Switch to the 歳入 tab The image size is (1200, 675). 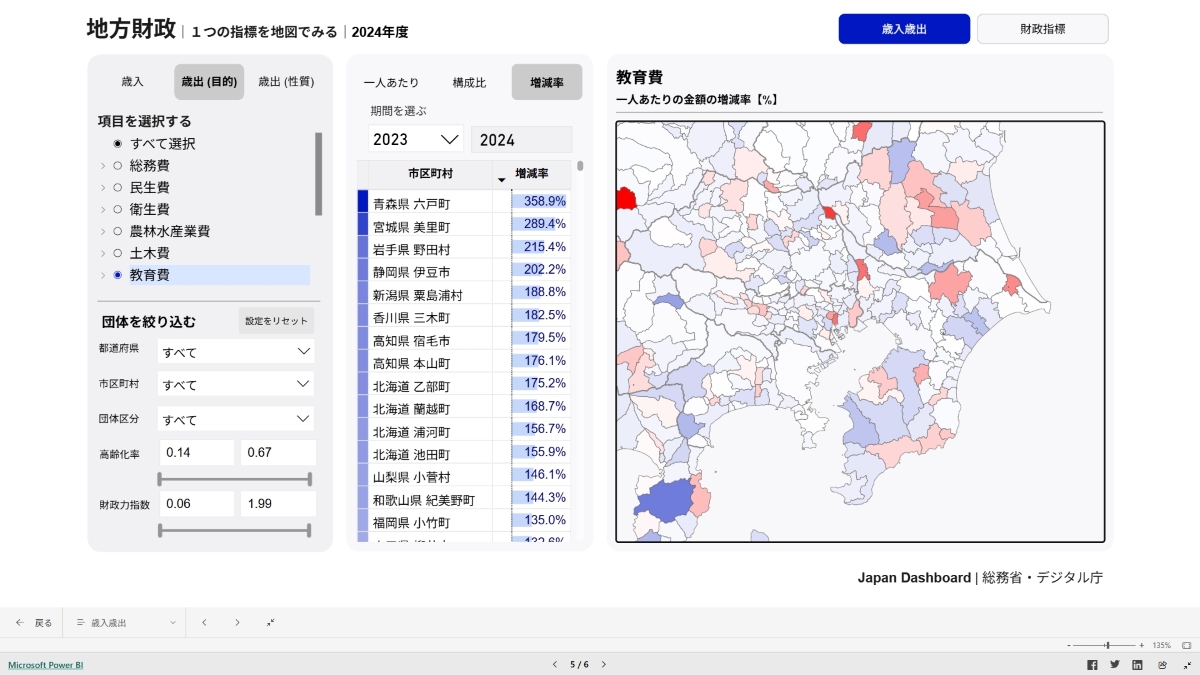tap(132, 82)
